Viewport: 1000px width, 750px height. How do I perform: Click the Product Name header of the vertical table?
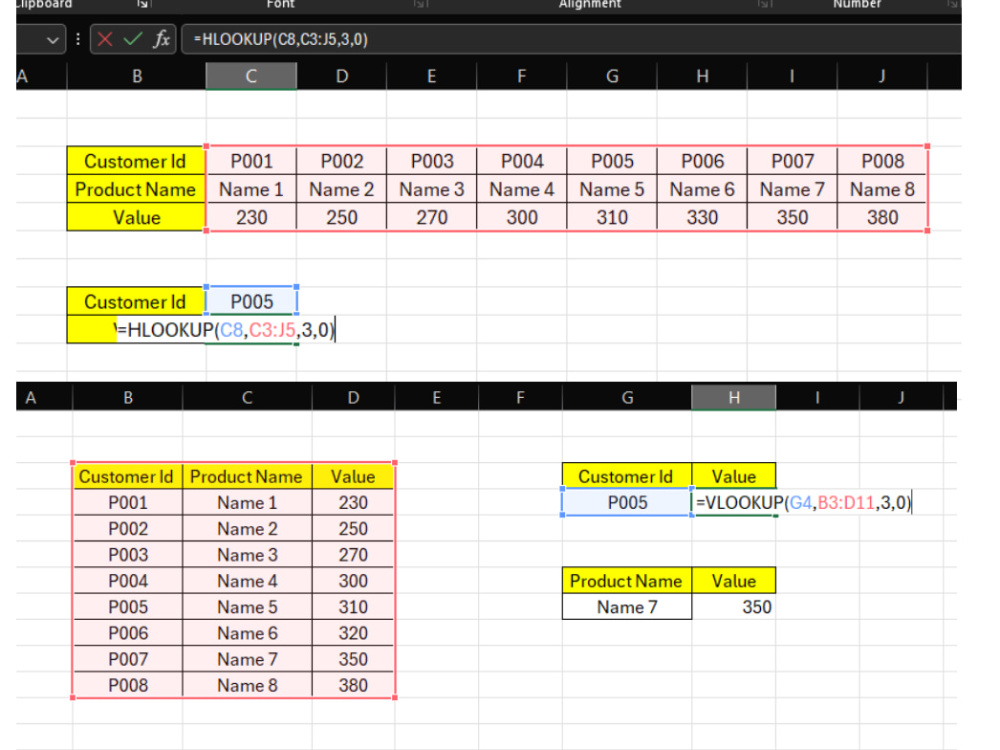[247, 477]
